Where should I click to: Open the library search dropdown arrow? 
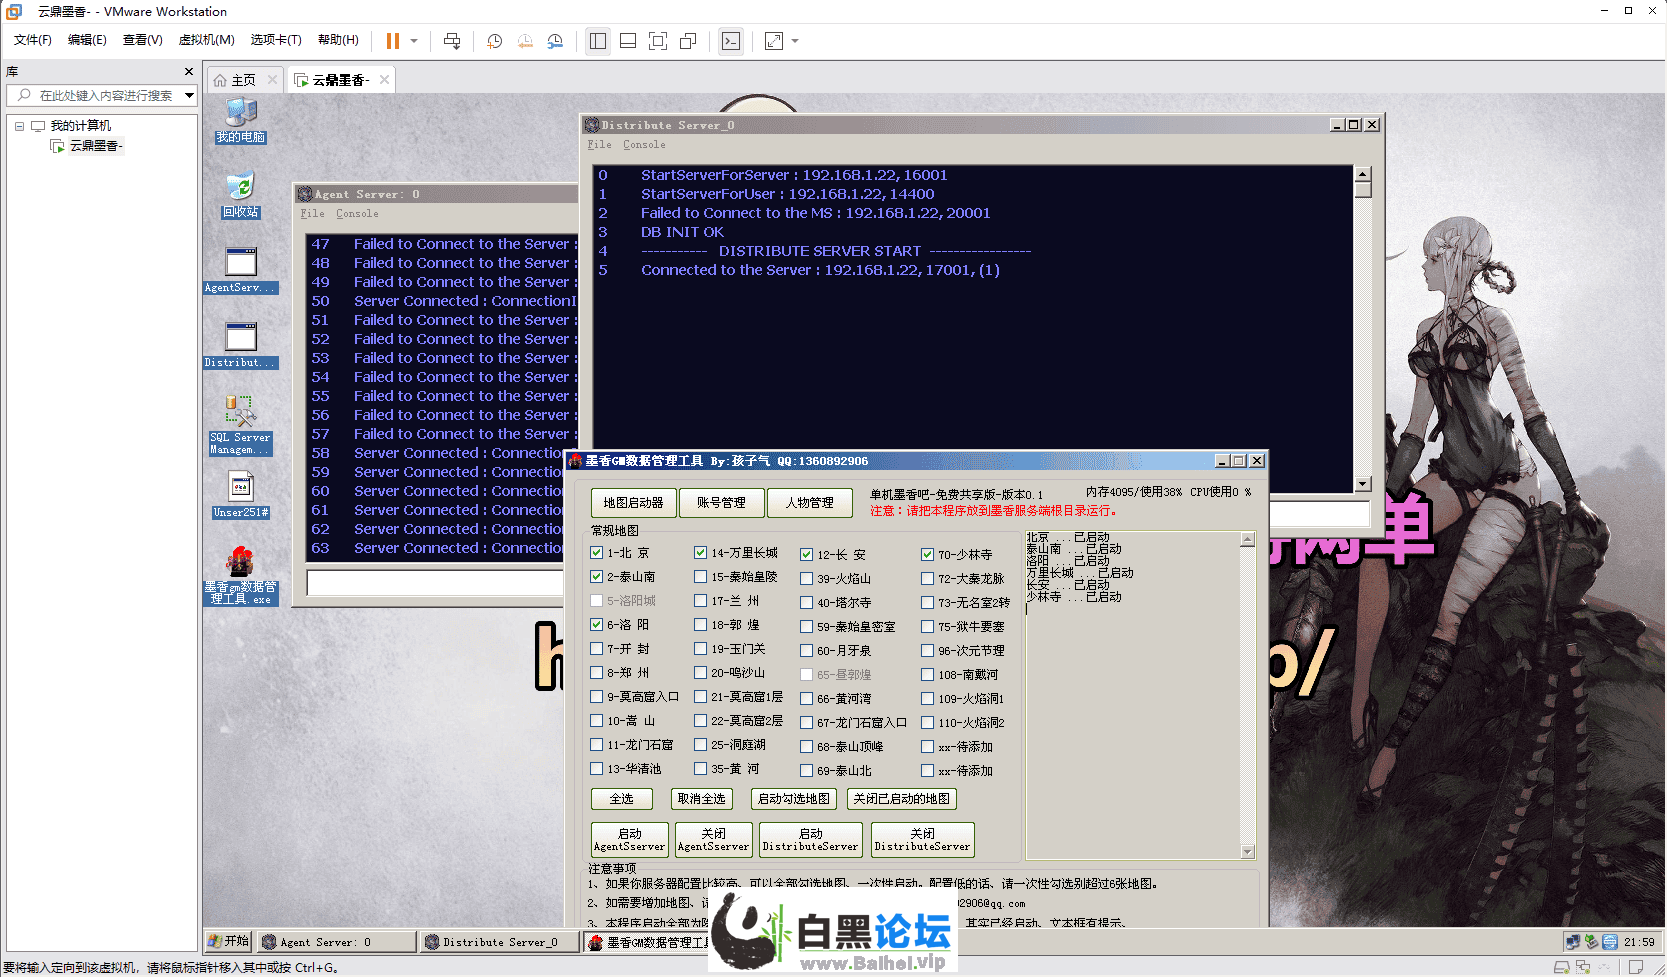(x=189, y=95)
